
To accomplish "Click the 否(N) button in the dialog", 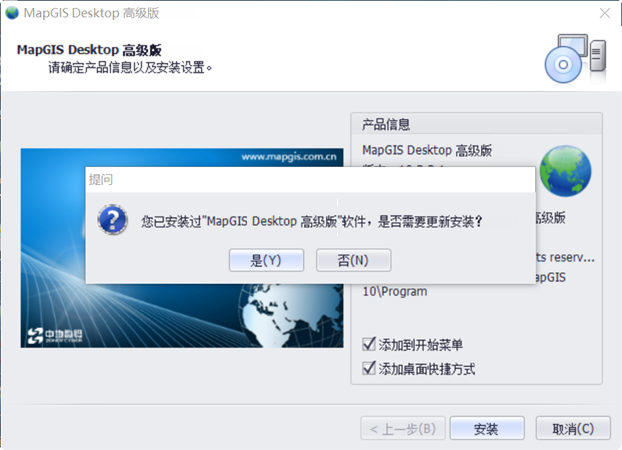I will click(353, 260).
